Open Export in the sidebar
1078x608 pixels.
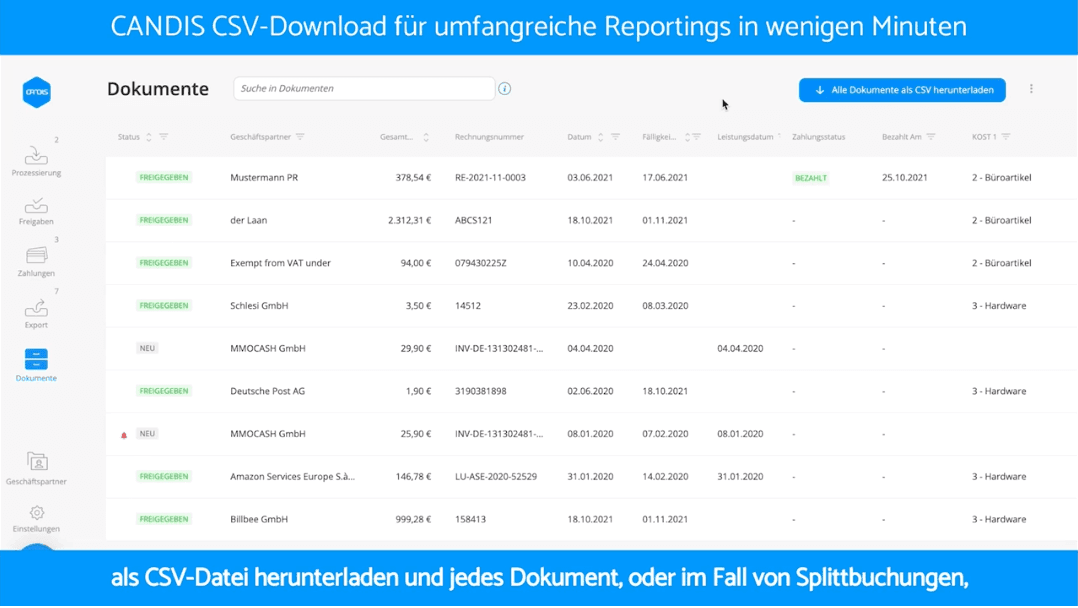tap(36, 313)
